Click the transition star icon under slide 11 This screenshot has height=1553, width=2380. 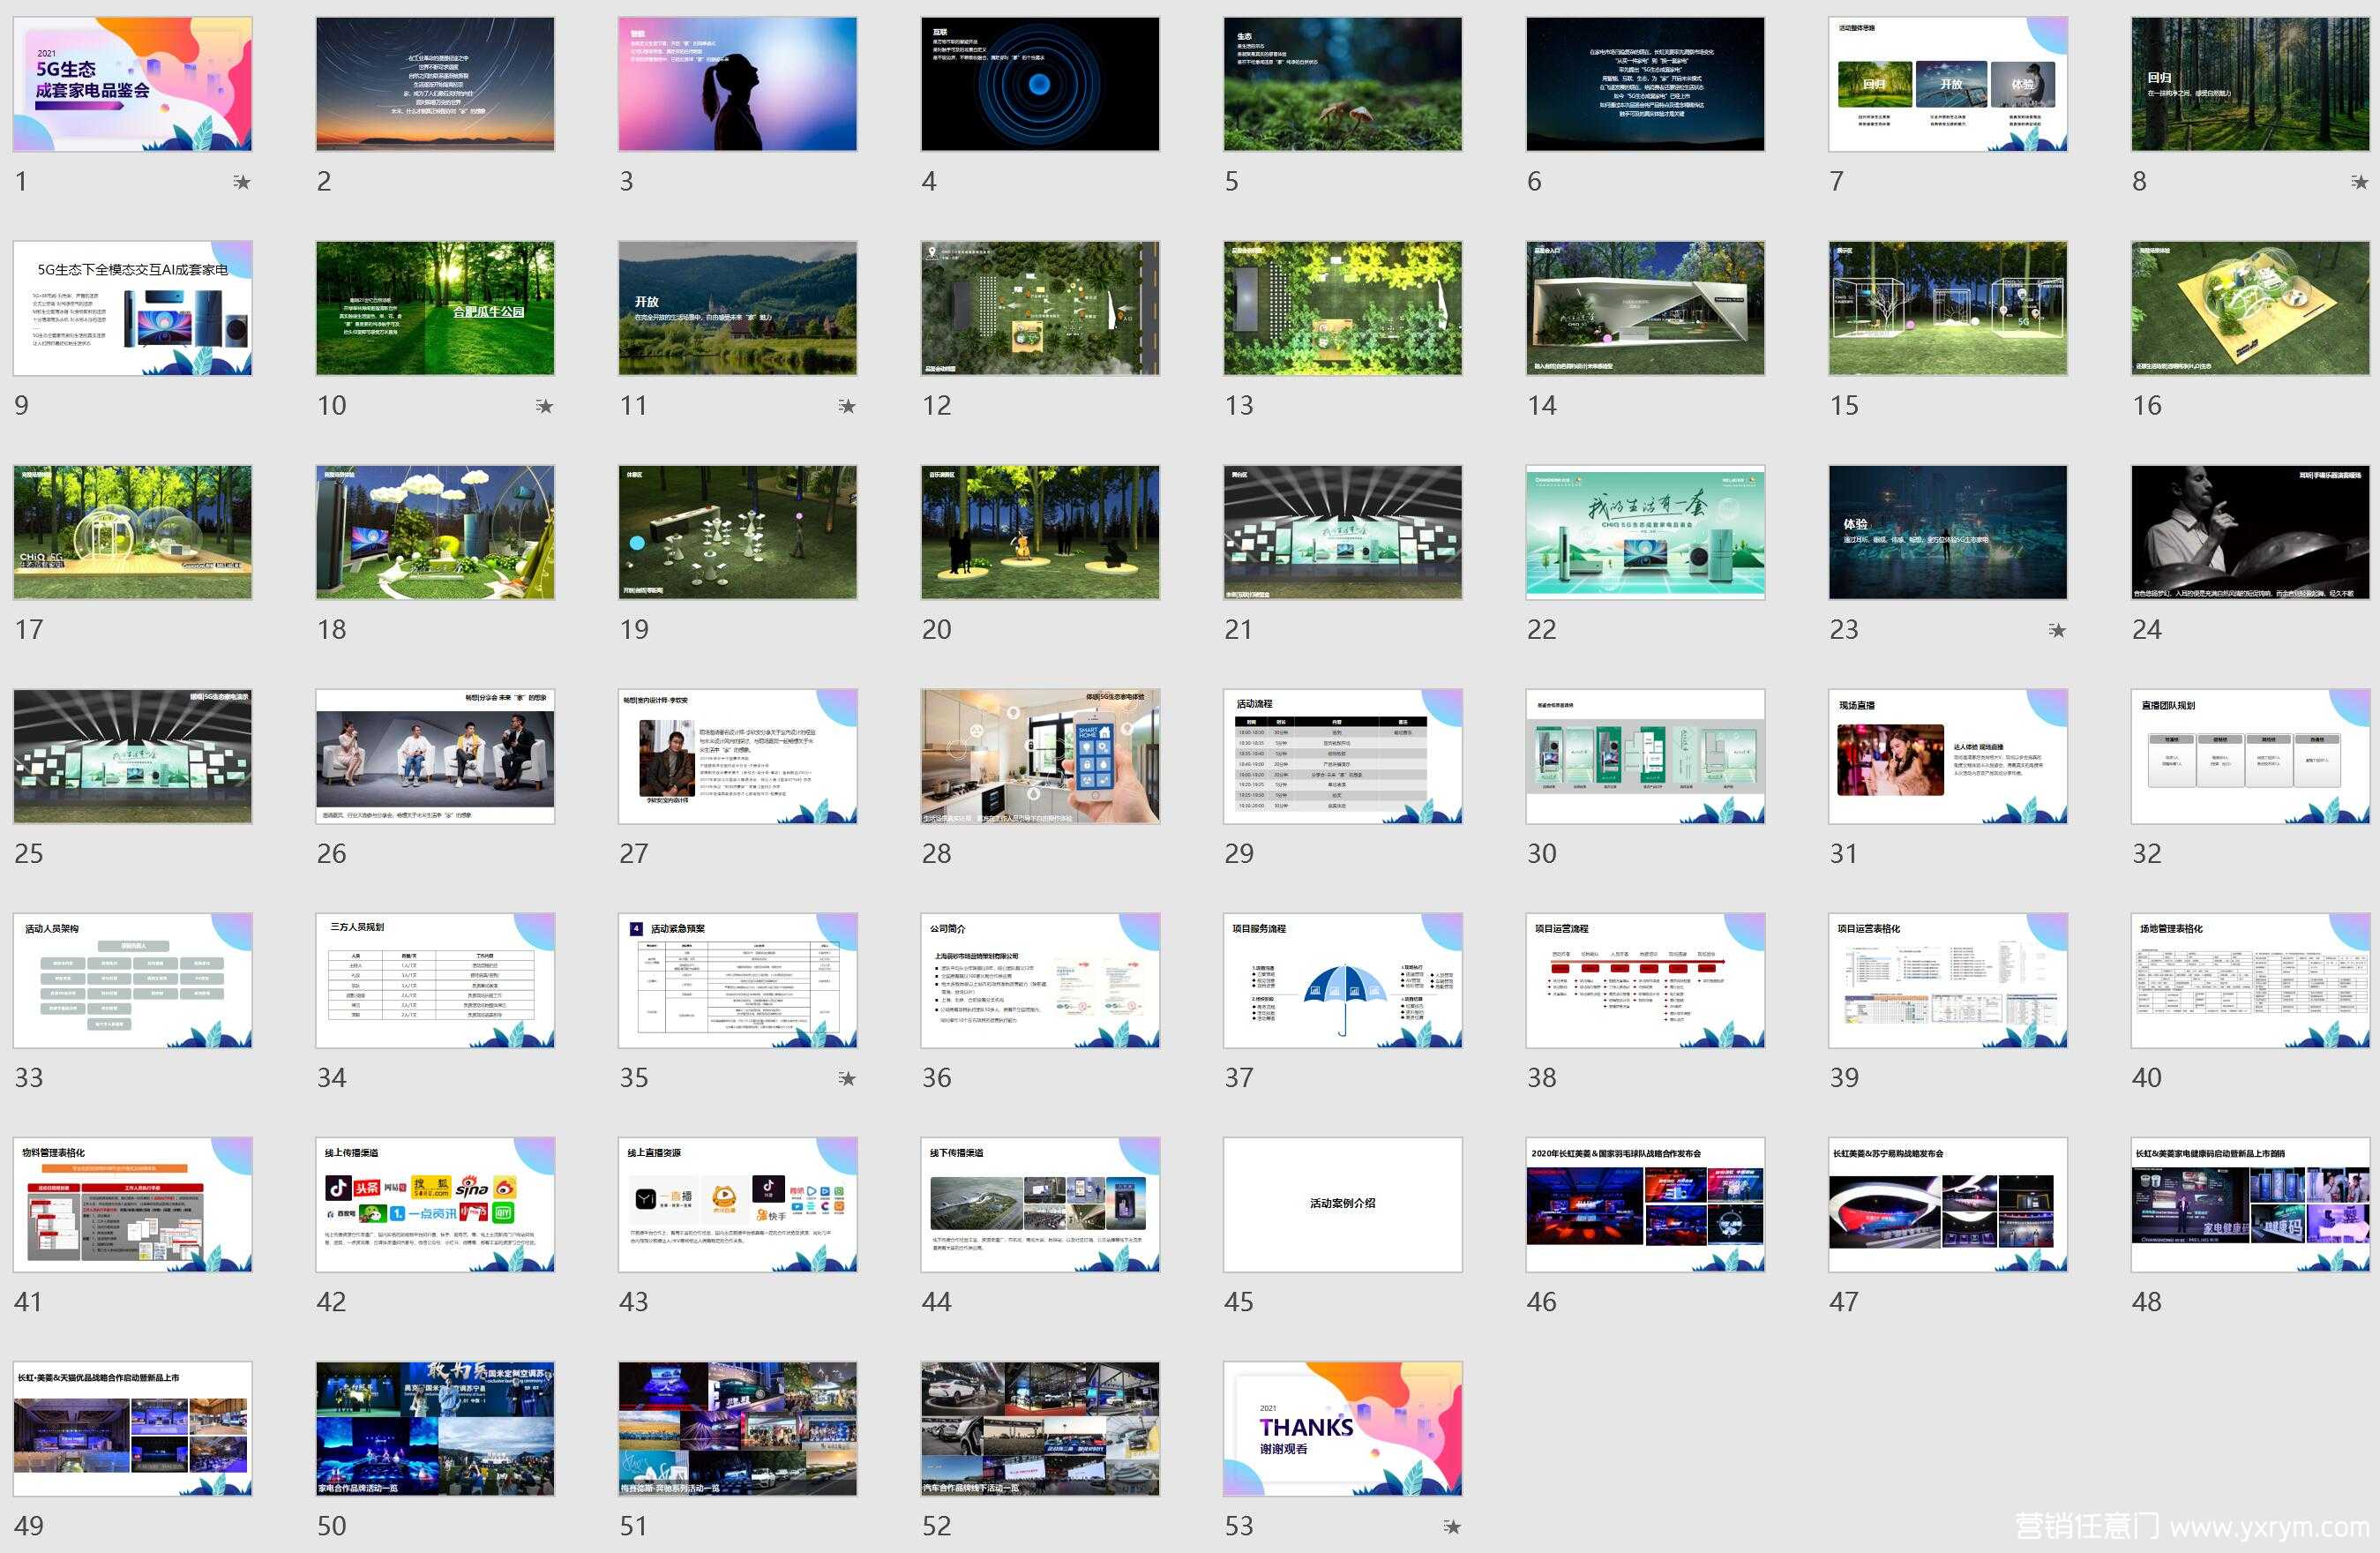(847, 406)
